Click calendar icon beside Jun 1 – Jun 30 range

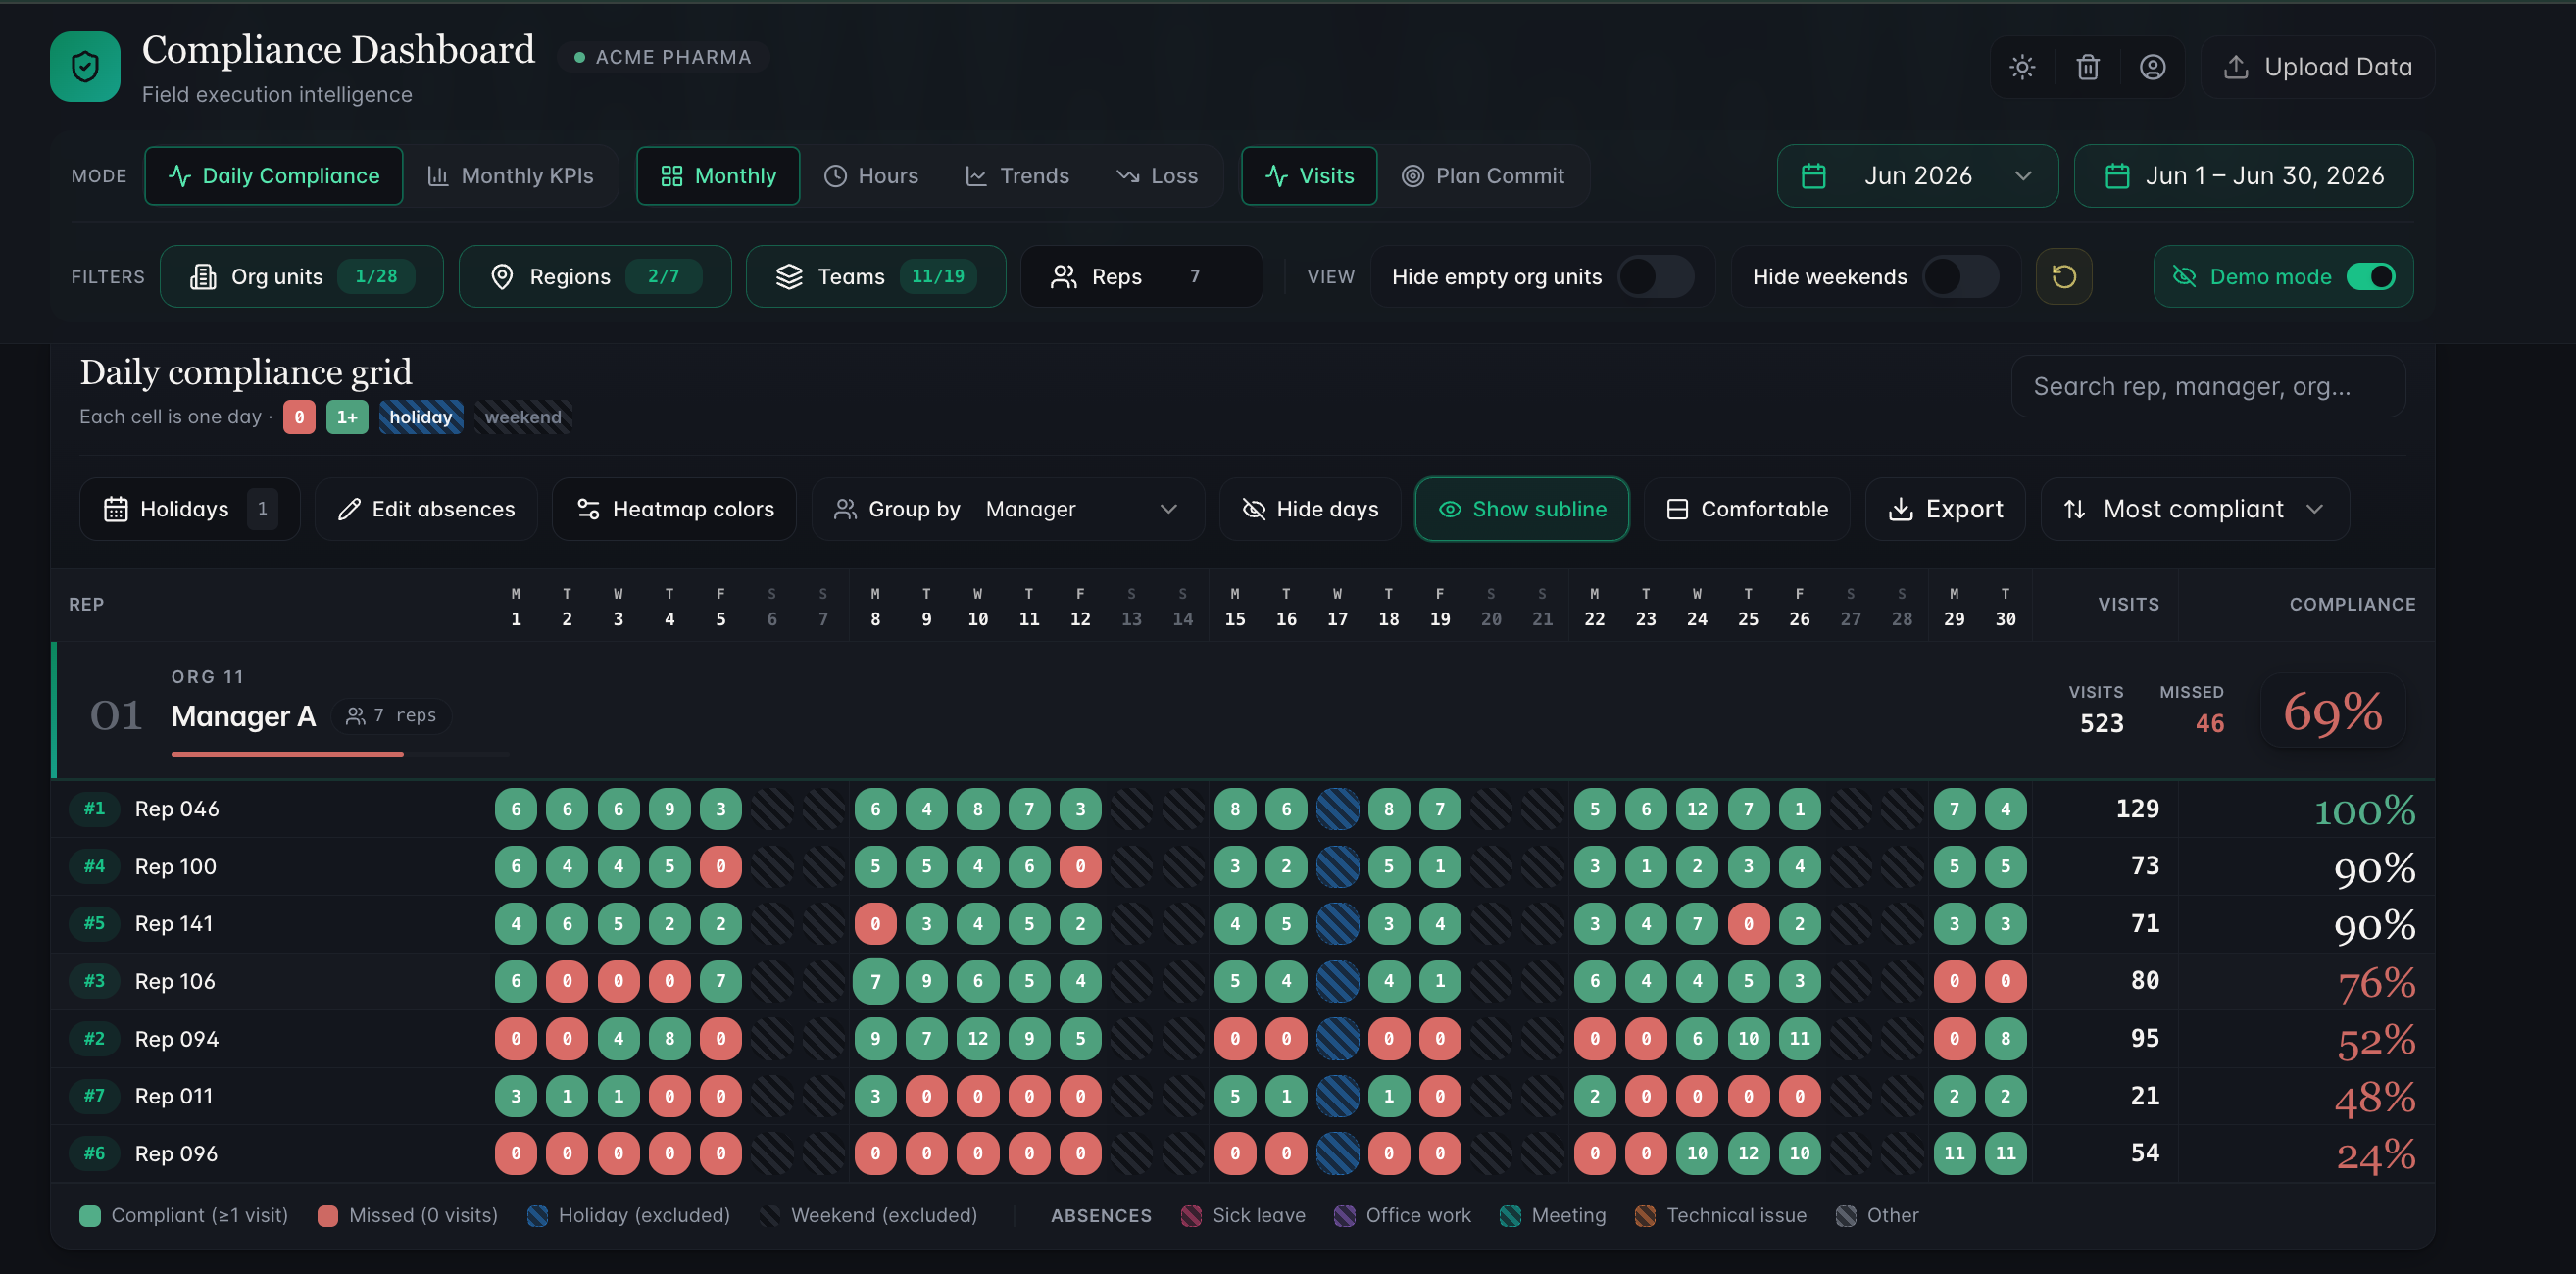point(2117,176)
